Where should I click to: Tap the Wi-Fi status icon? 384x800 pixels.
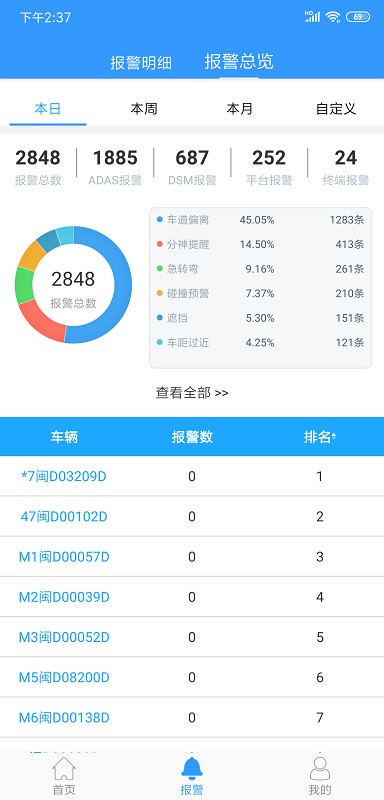pos(333,17)
